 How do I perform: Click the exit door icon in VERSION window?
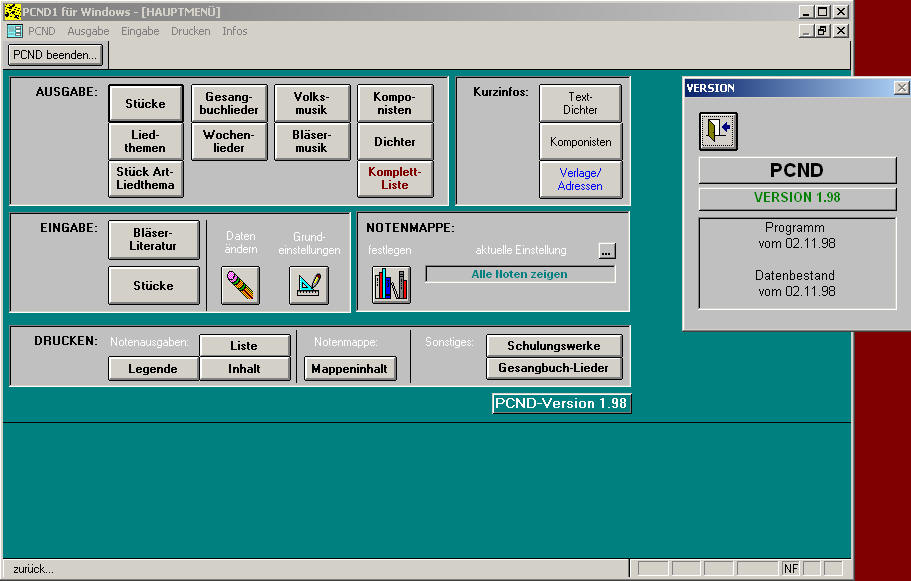[x=718, y=131]
